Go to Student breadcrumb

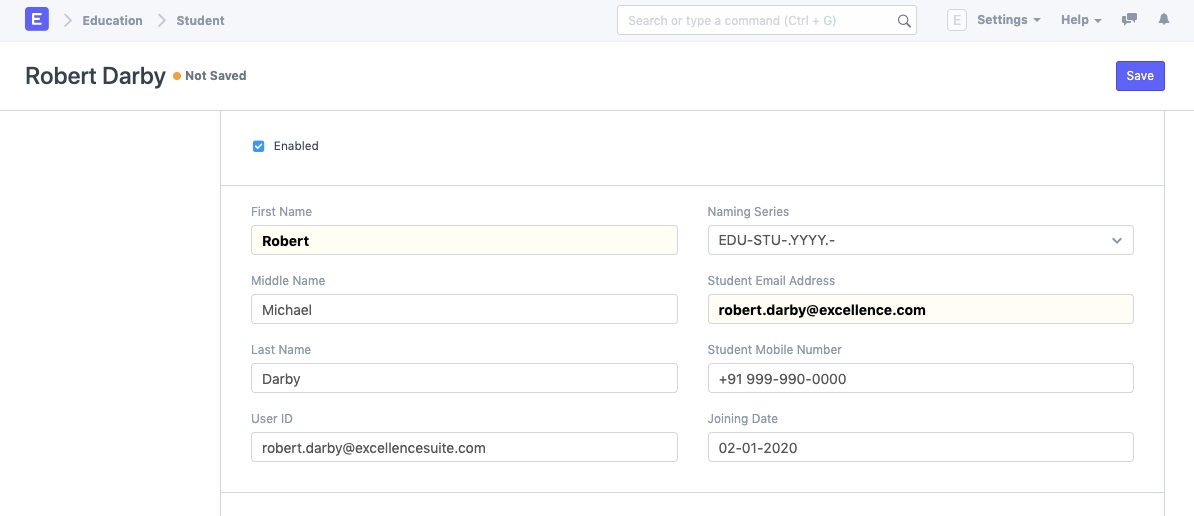click(x=200, y=21)
